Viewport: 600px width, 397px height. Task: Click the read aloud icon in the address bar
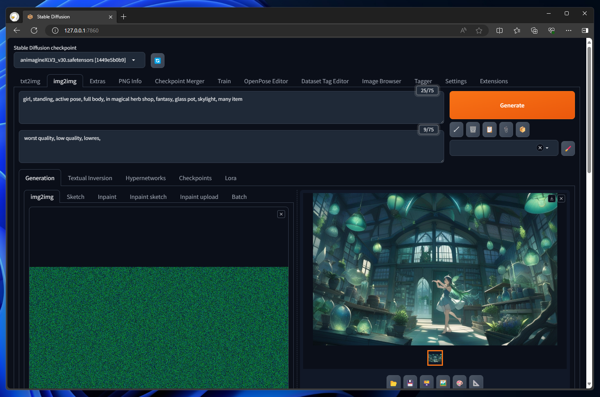click(x=463, y=31)
